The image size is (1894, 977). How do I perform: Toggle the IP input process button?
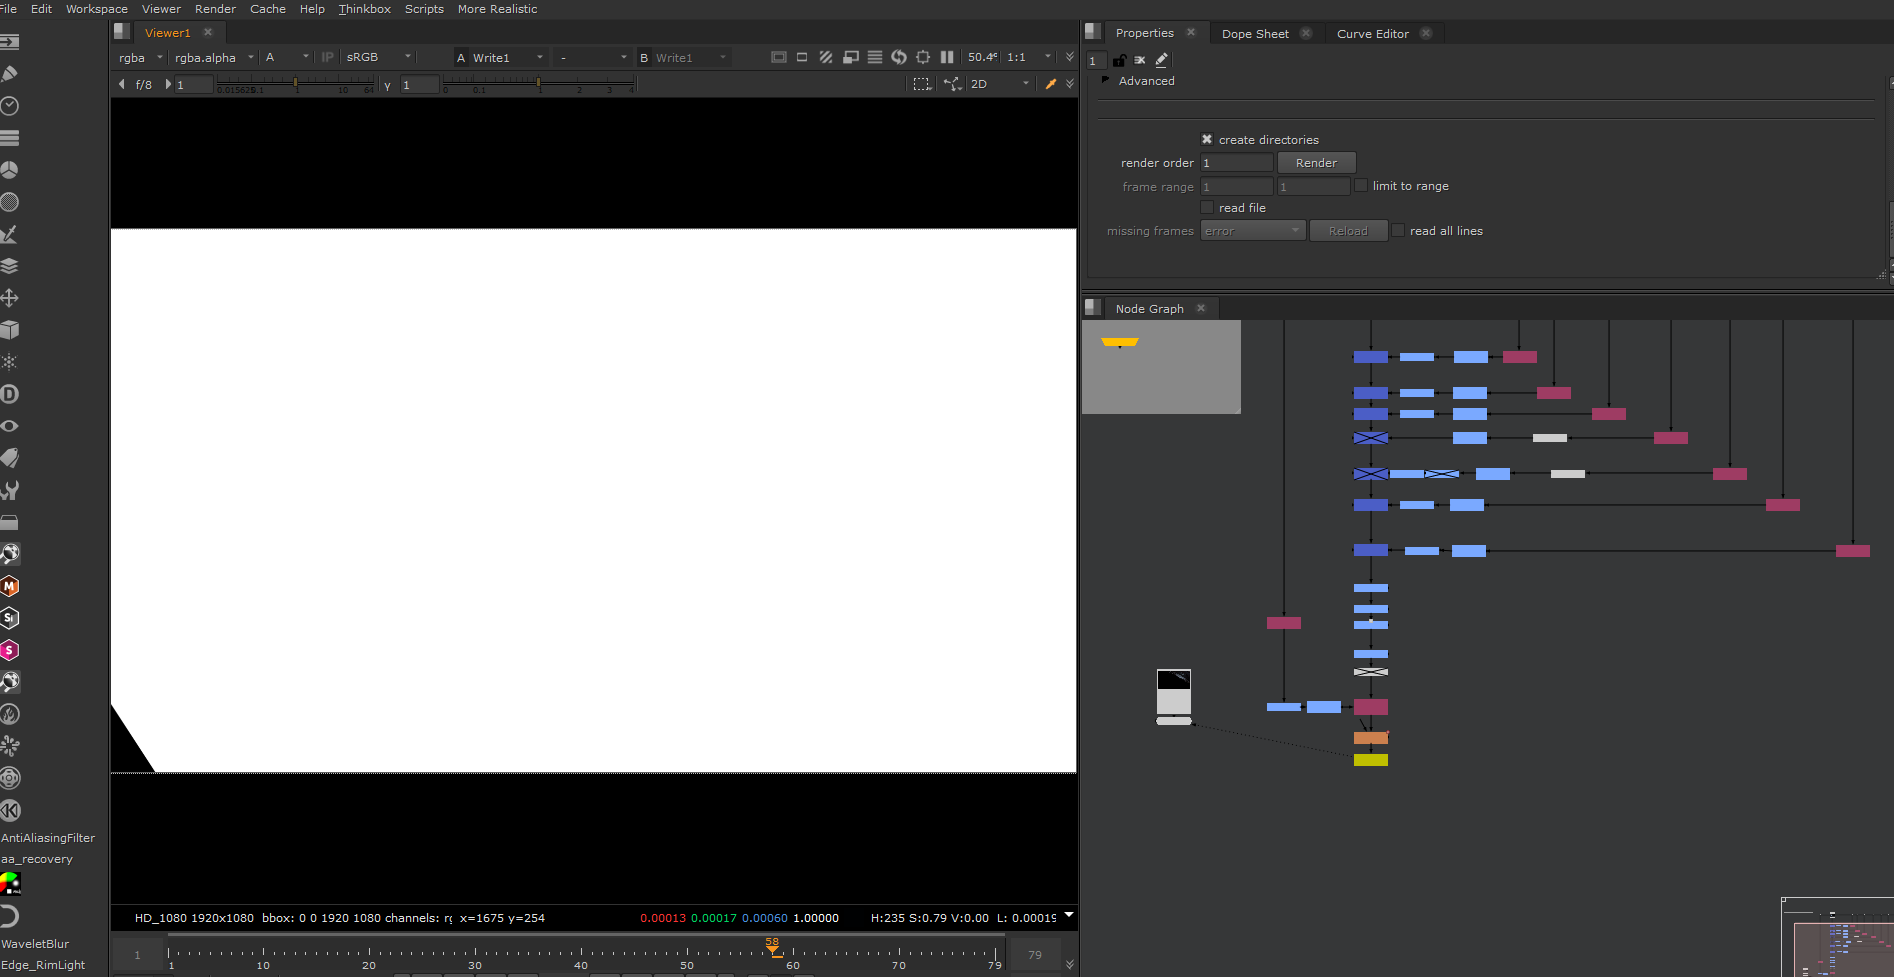pyautogui.click(x=327, y=57)
